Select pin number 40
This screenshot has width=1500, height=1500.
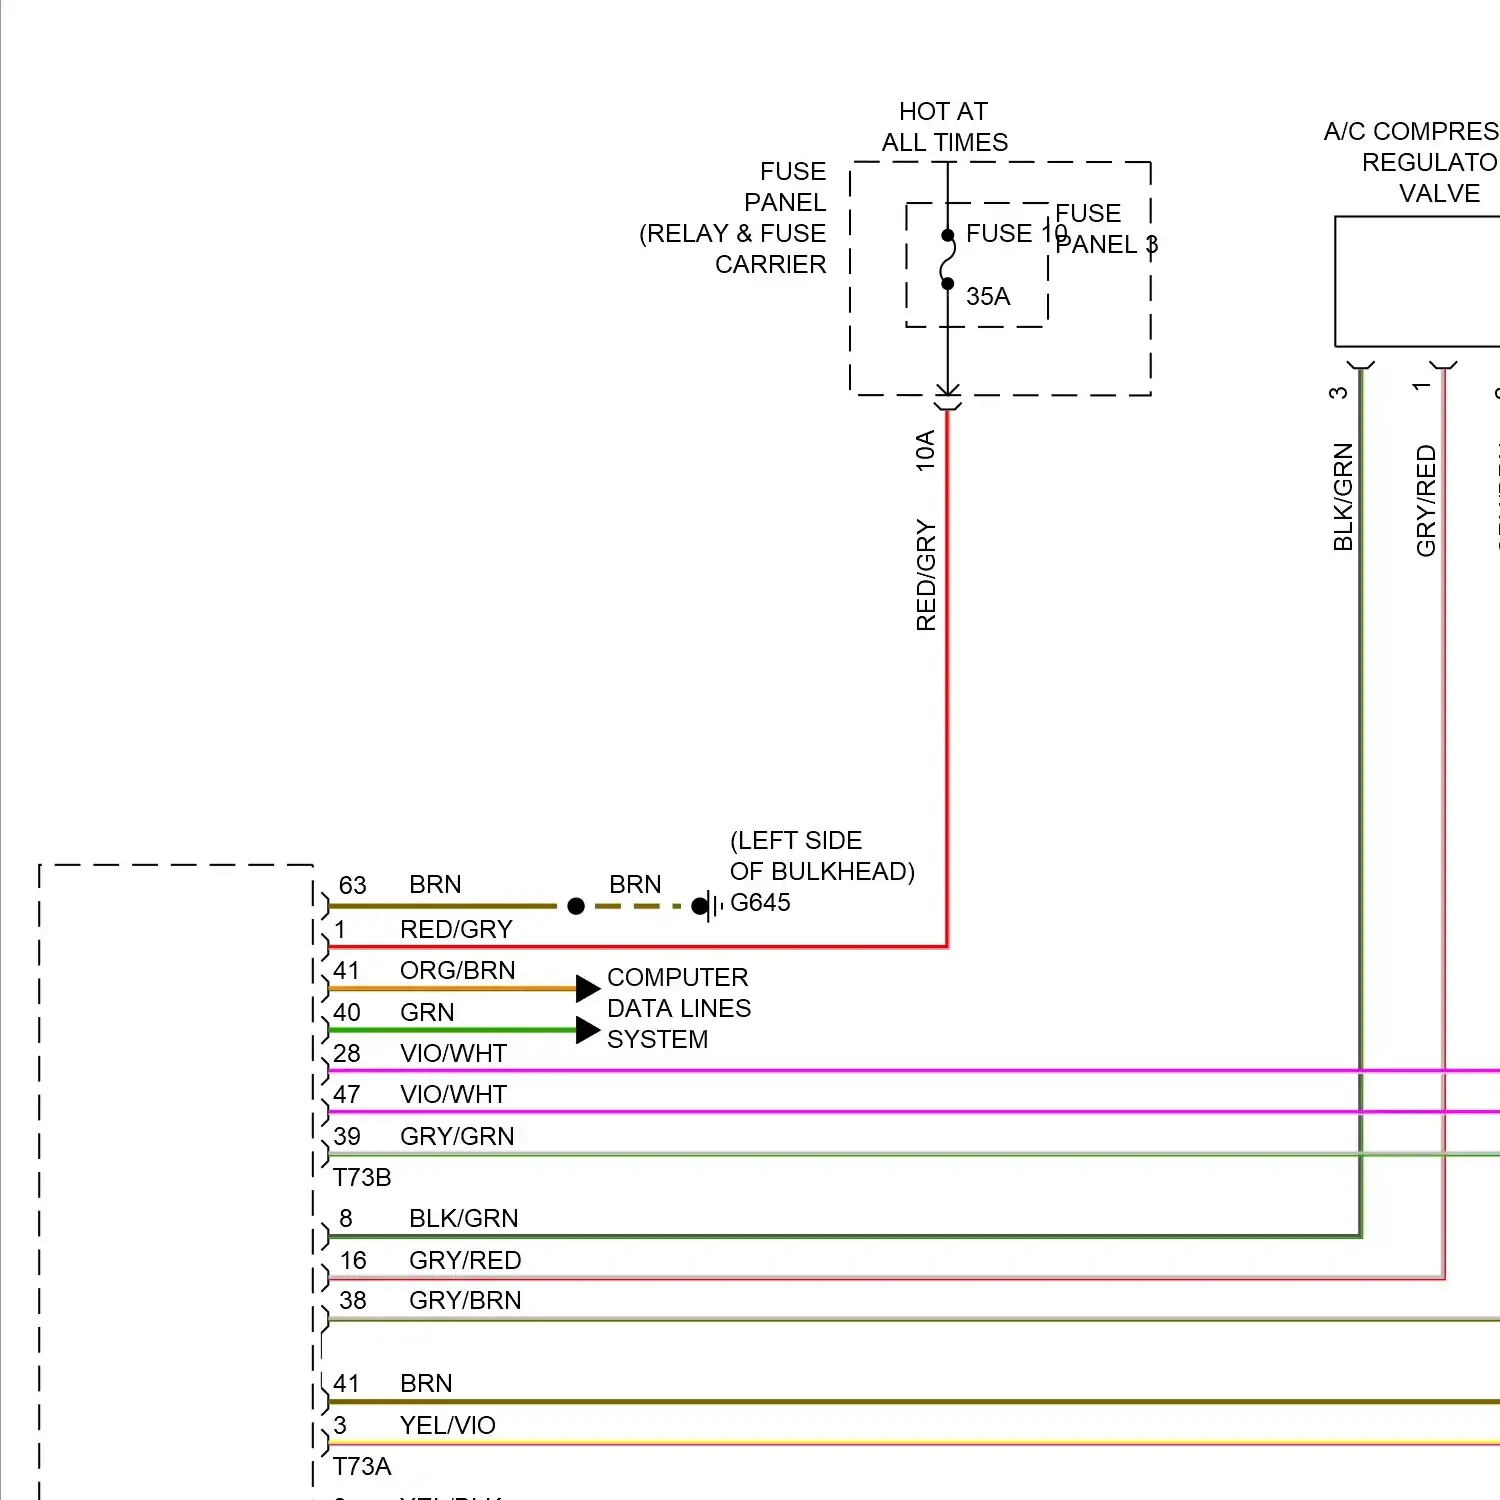pyautogui.click(x=347, y=1013)
